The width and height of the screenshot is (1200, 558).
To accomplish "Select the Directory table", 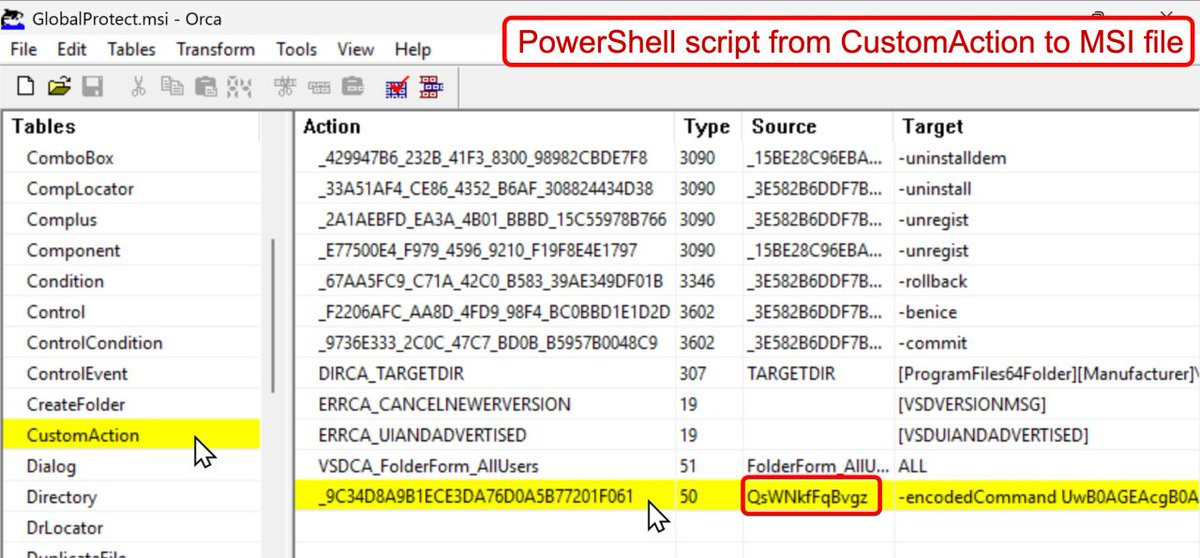I will click(61, 497).
